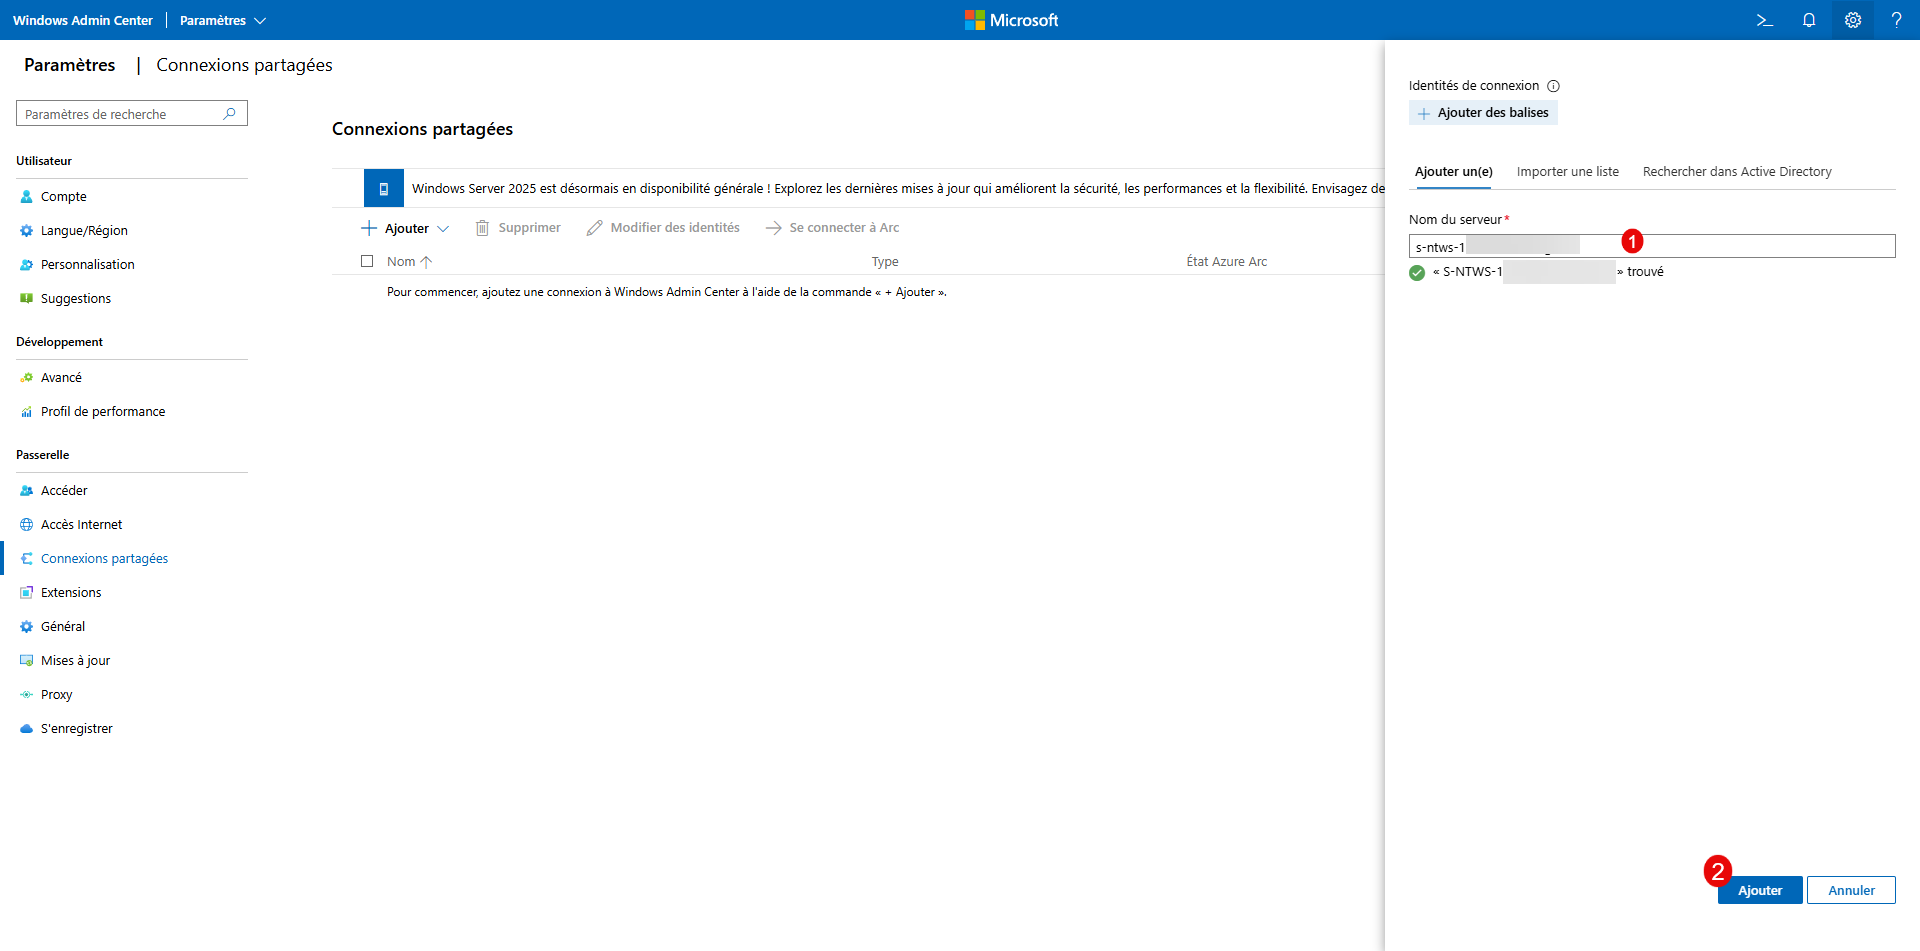This screenshot has width=1920, height=951.
Task: Toggle the select-all checkbox beside Nom
Action: pyautogui.click(x=367, y=261)
